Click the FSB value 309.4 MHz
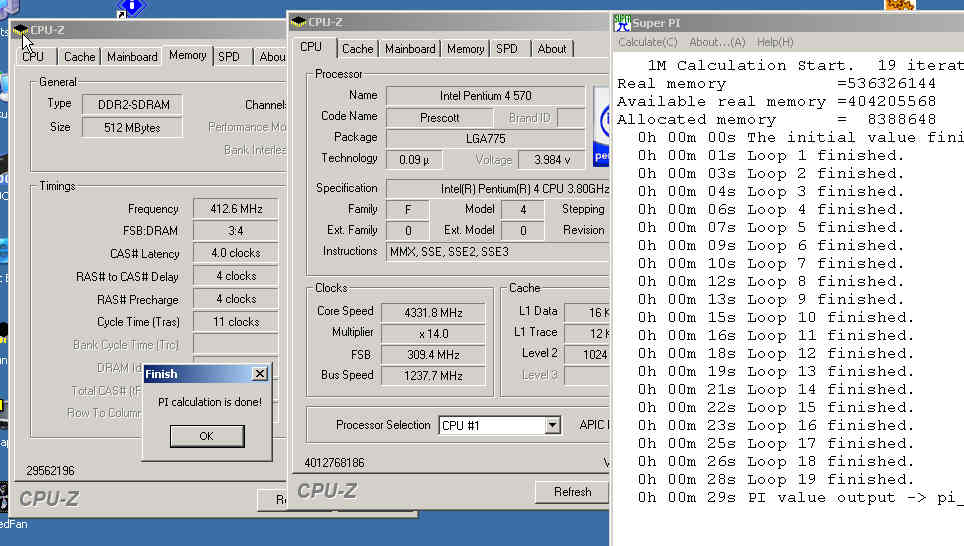This screenshot has height=546, width=964. pos(433,355)
